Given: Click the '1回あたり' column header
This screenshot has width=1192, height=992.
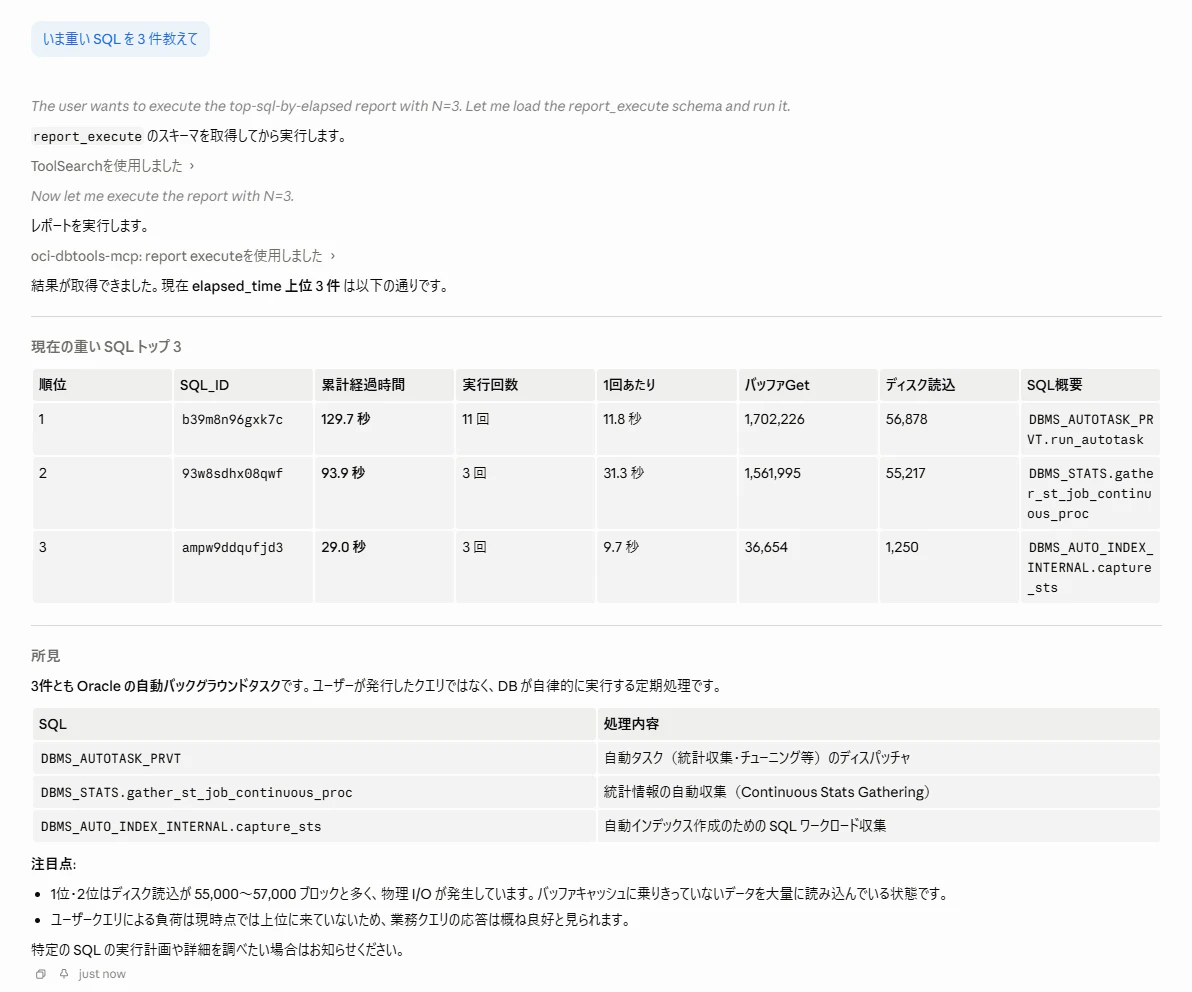Looking at the screenshot, I should pos(667,385).
